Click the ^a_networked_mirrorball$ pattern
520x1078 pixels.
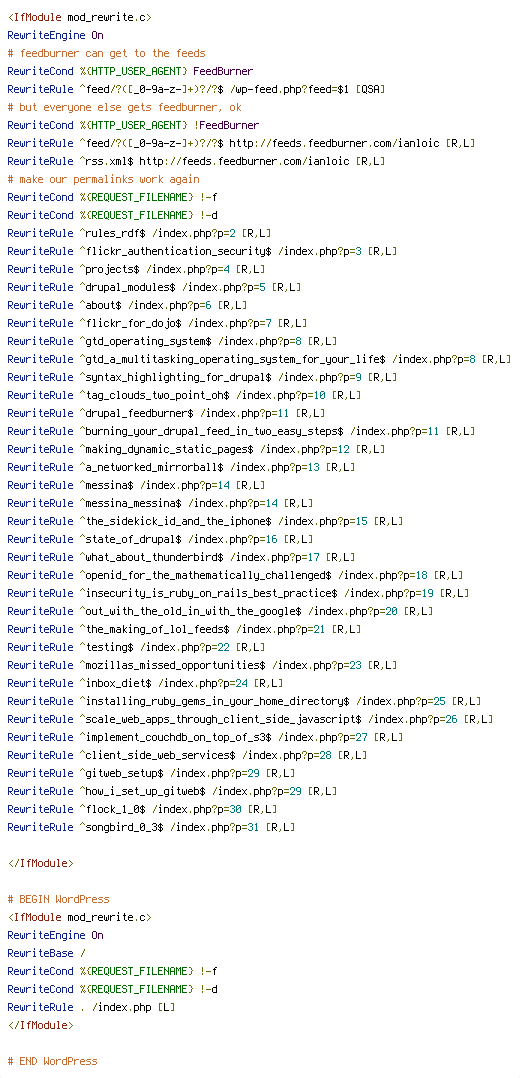click(151, 467)
